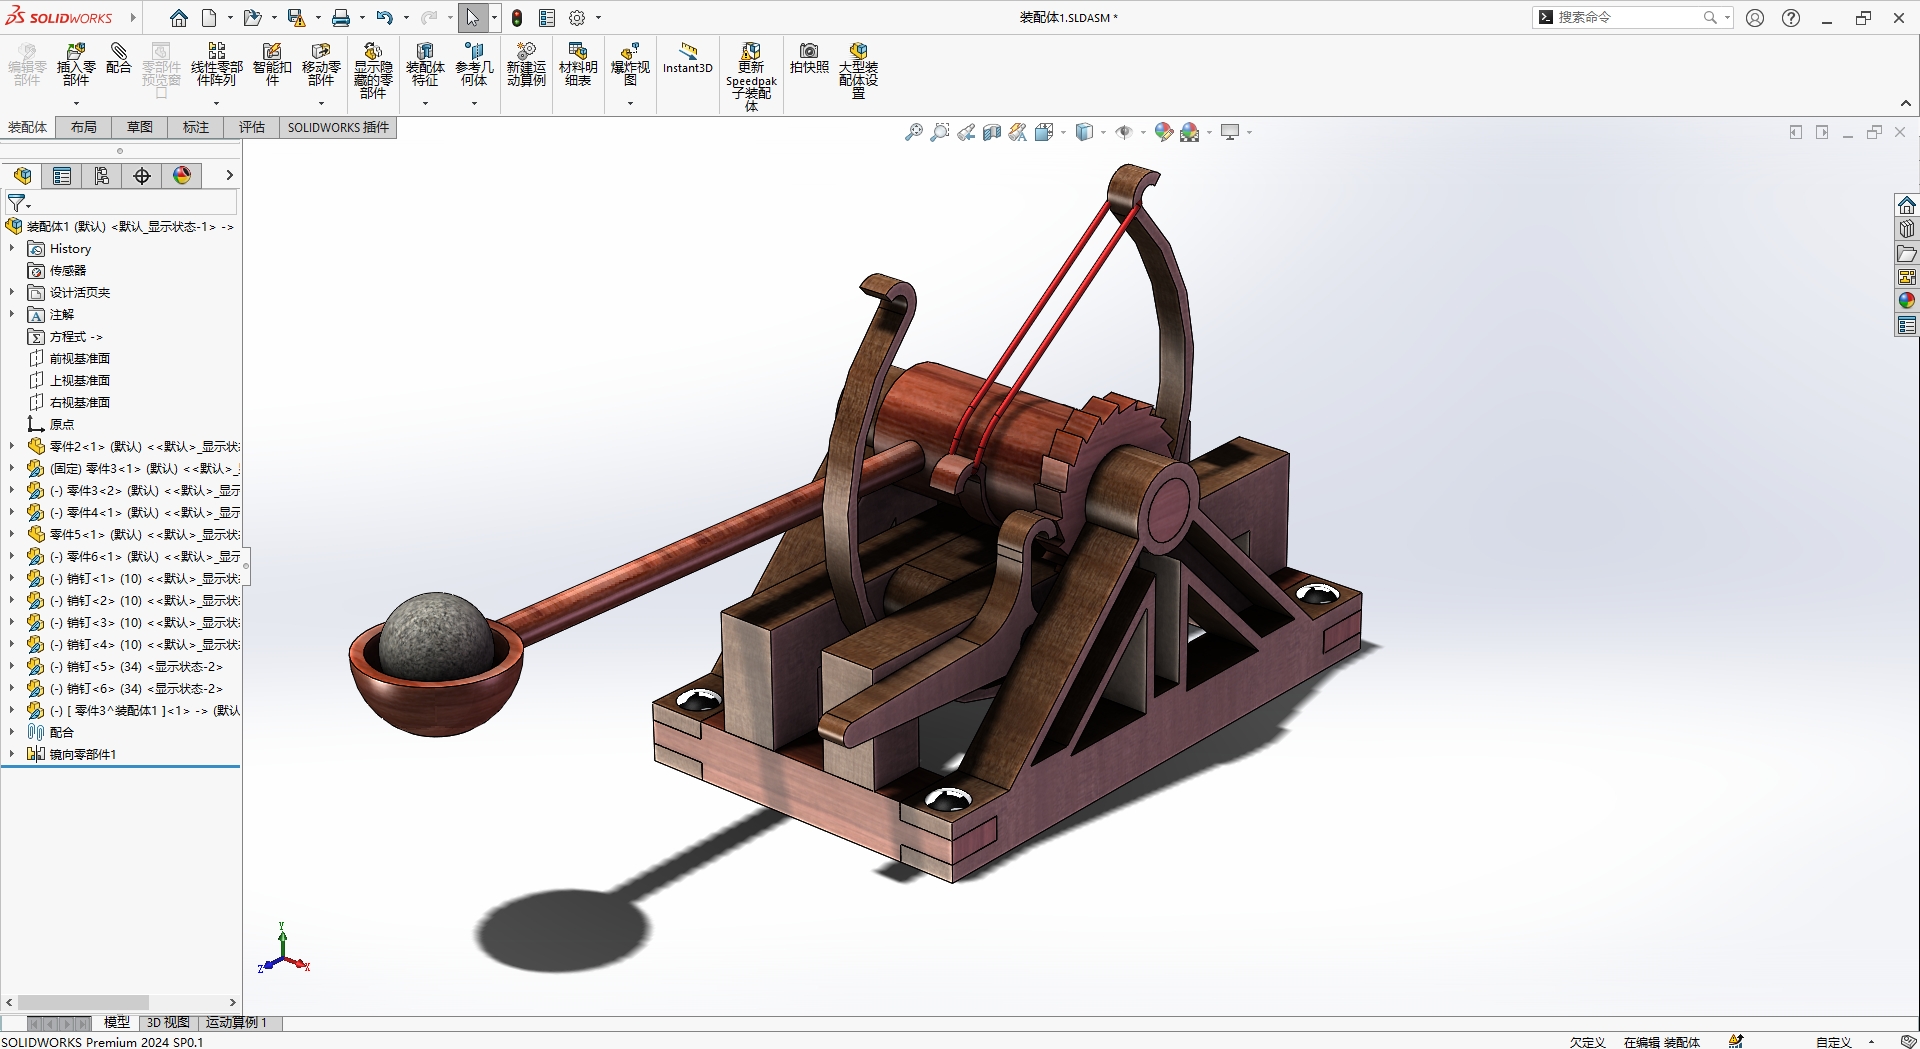Click Edit Appearance color ball icon in view toolbar
The width and height of the screenshot is (1920, 1049).
1163,132
